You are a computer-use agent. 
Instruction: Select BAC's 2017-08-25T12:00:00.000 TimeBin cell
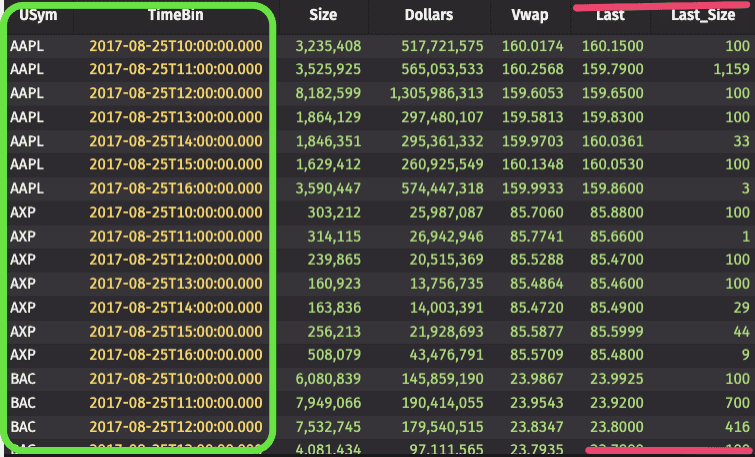tap(176, 425)
